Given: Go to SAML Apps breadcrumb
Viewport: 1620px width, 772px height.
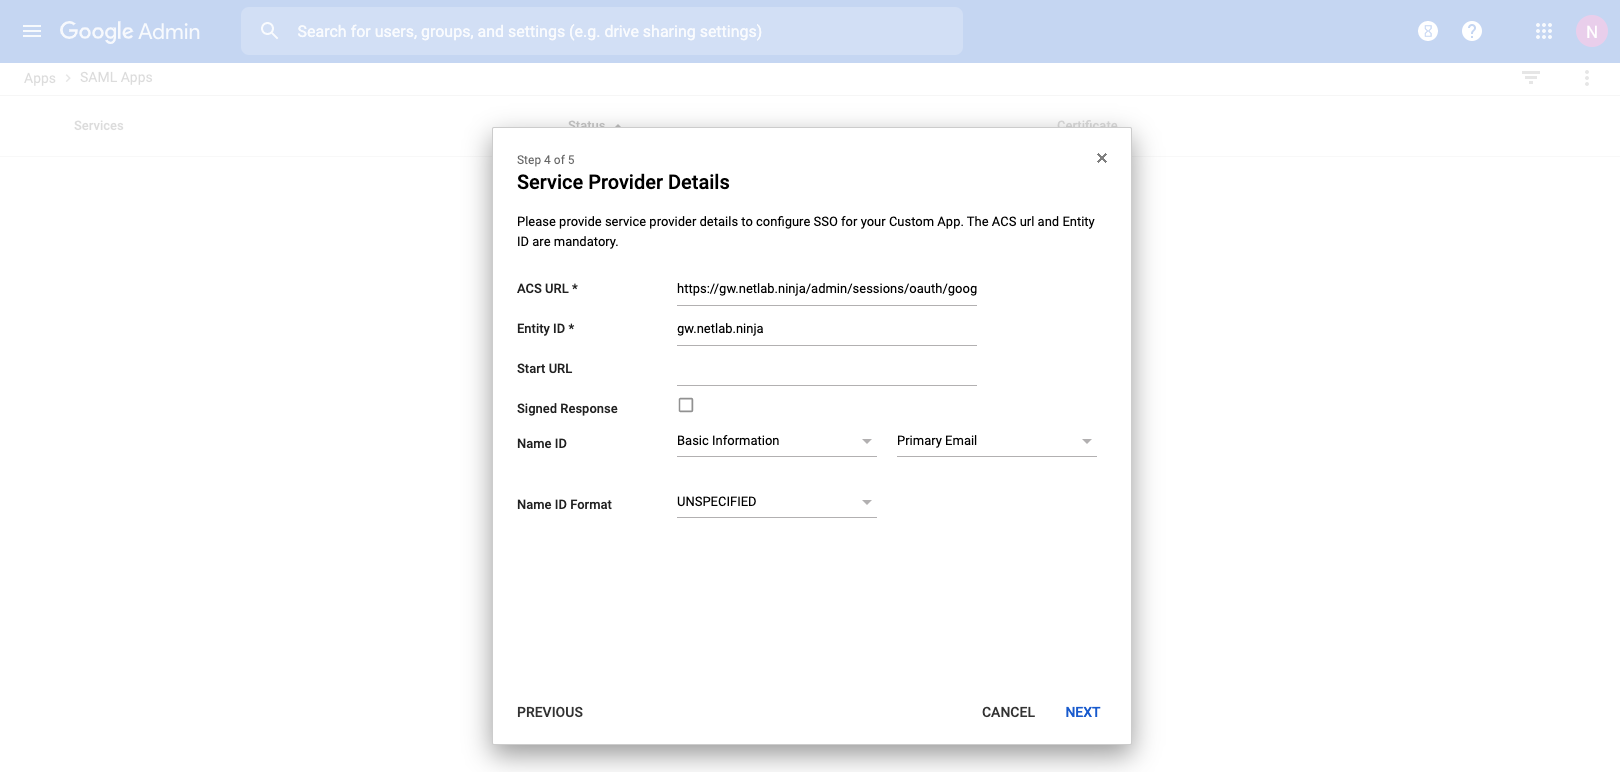Looking at the screenshot, I should [x=116, y=77].
